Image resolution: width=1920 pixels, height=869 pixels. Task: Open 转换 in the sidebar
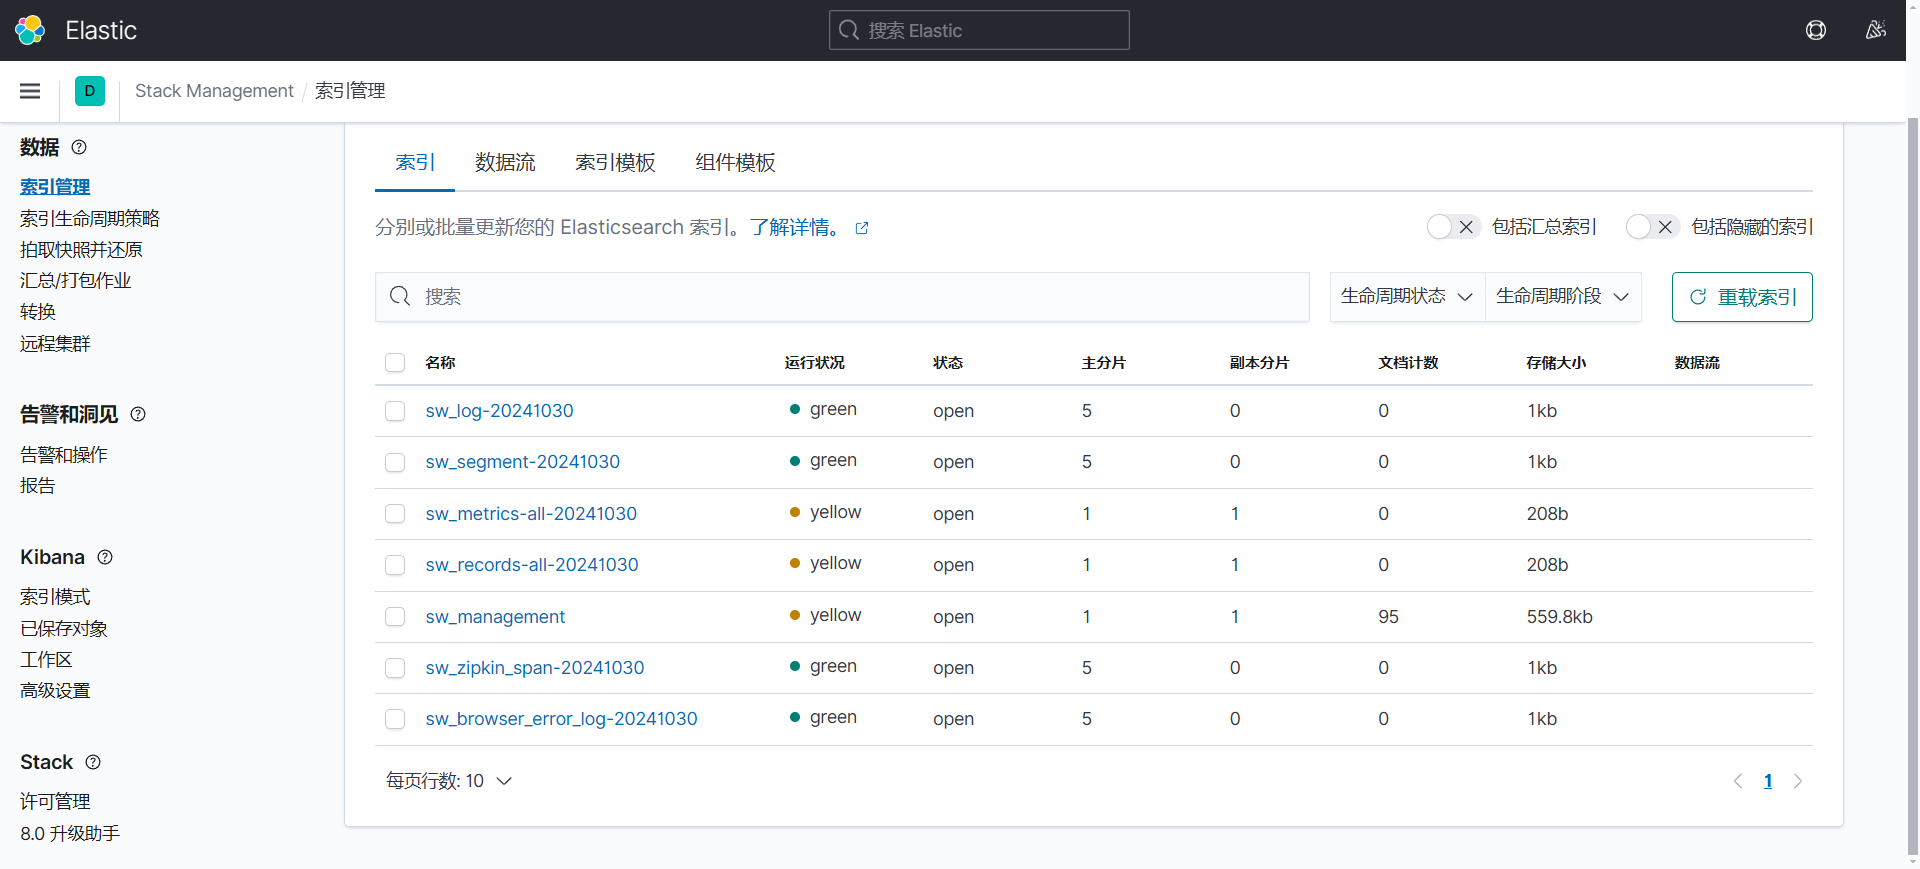pyautogui.click(x=38, y=312)
